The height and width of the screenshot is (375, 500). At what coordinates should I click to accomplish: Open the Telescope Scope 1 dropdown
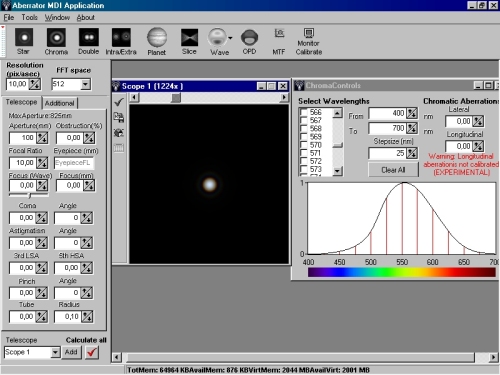coord(55,352)
